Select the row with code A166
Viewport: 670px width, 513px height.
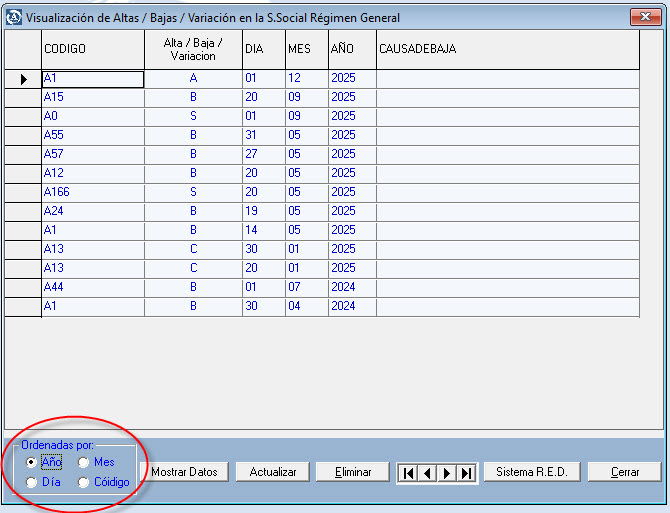92,192
